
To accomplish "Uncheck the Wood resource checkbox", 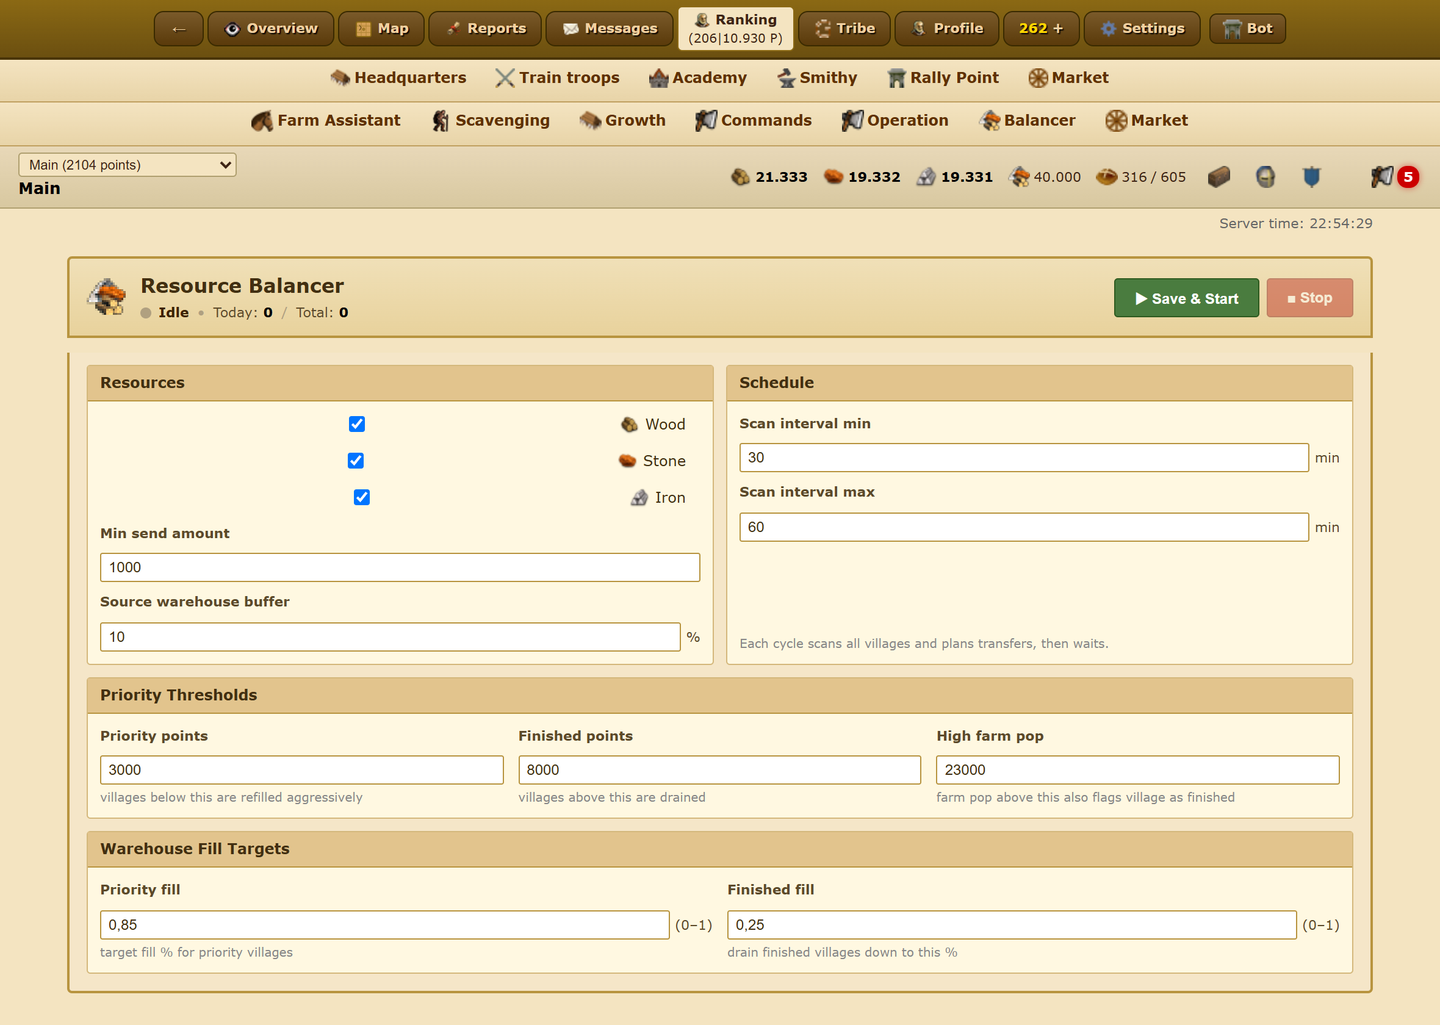I will pos(357,424).
